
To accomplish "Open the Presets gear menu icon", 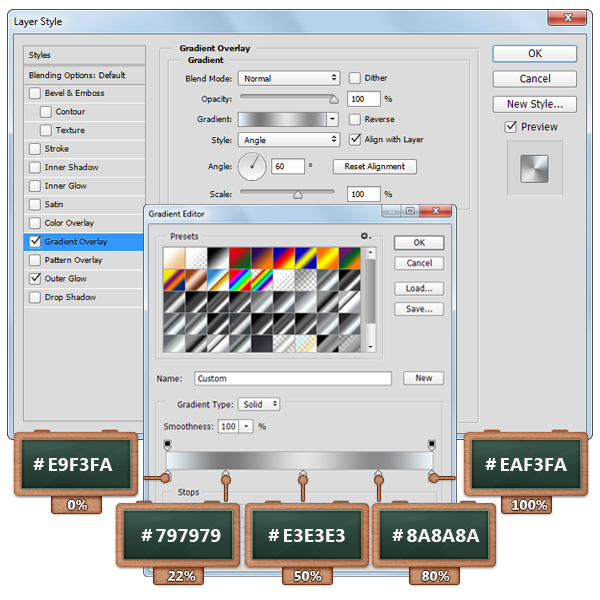I will click(x=366, y=236).
